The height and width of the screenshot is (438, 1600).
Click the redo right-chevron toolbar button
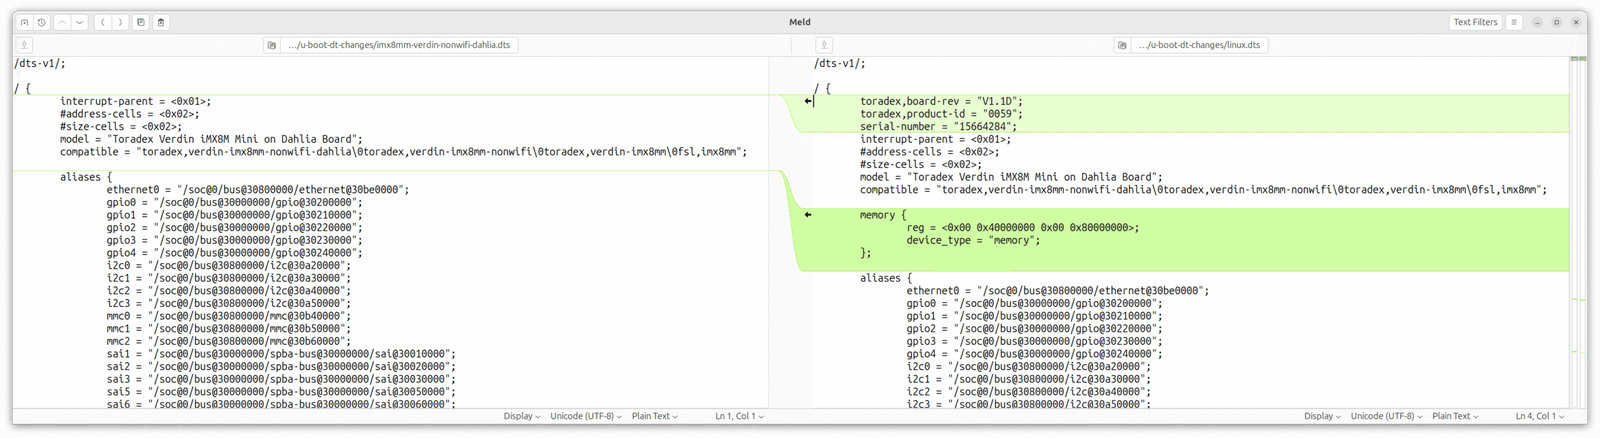click(x=119, y=22)
